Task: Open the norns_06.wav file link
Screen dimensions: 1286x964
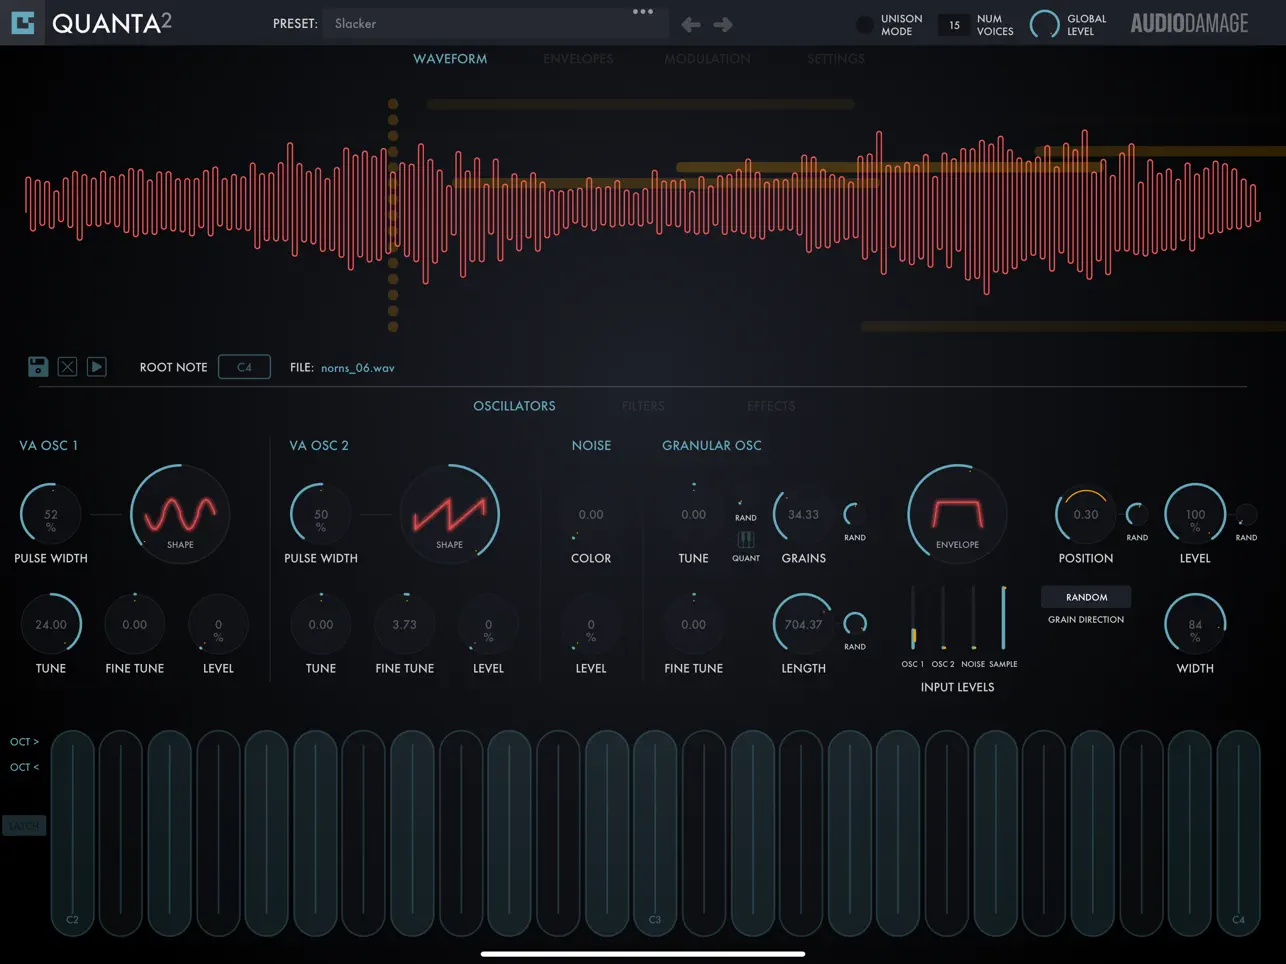Action: click(x=357, y=367)
